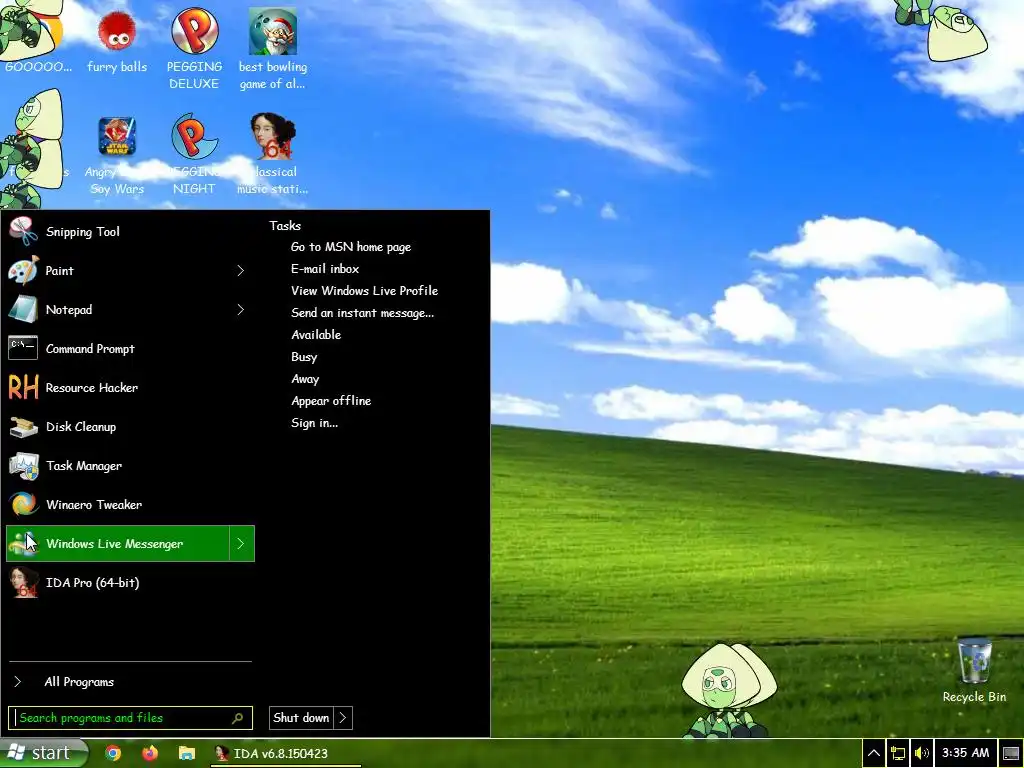Viewport: 1024px width, 768px height.
Task: Open network icon in system tray
Action: 898,753
